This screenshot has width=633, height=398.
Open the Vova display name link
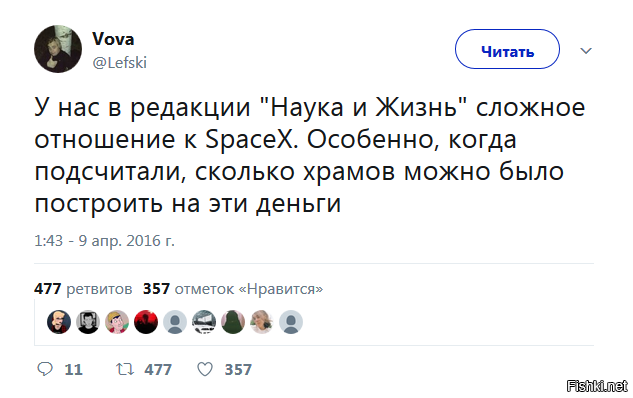click(113, 39)
